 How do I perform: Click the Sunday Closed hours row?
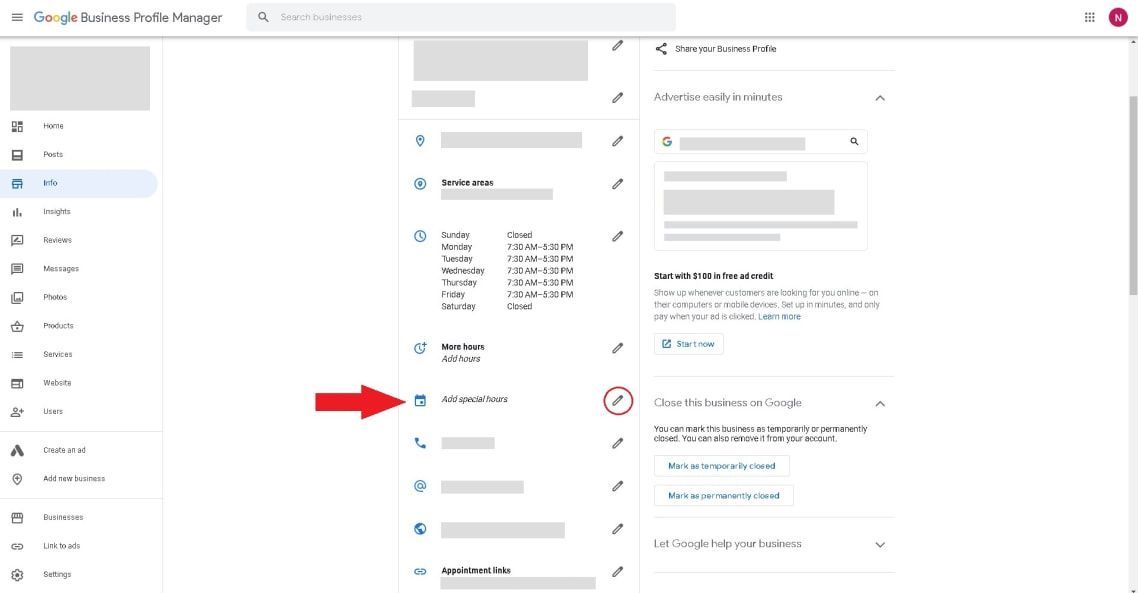(486, 235)
